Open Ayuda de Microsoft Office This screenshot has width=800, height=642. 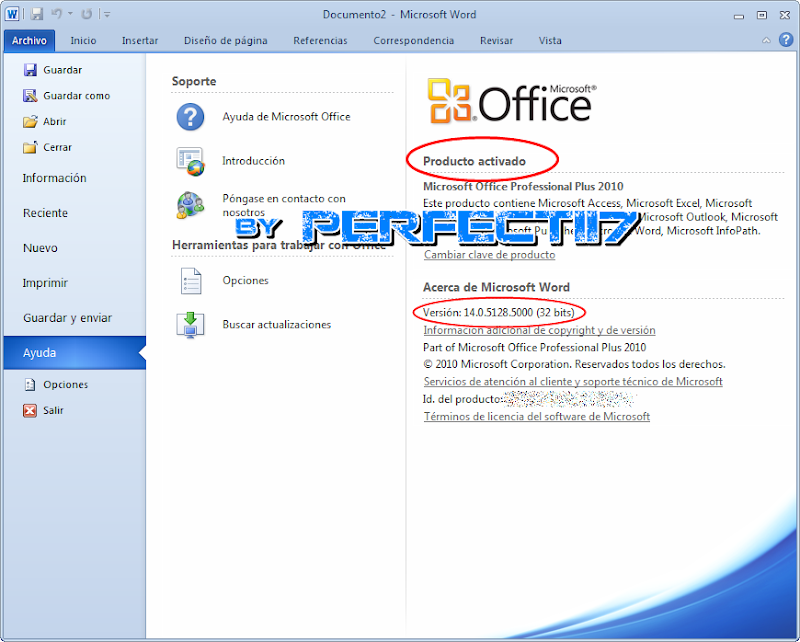pos(286,117)
